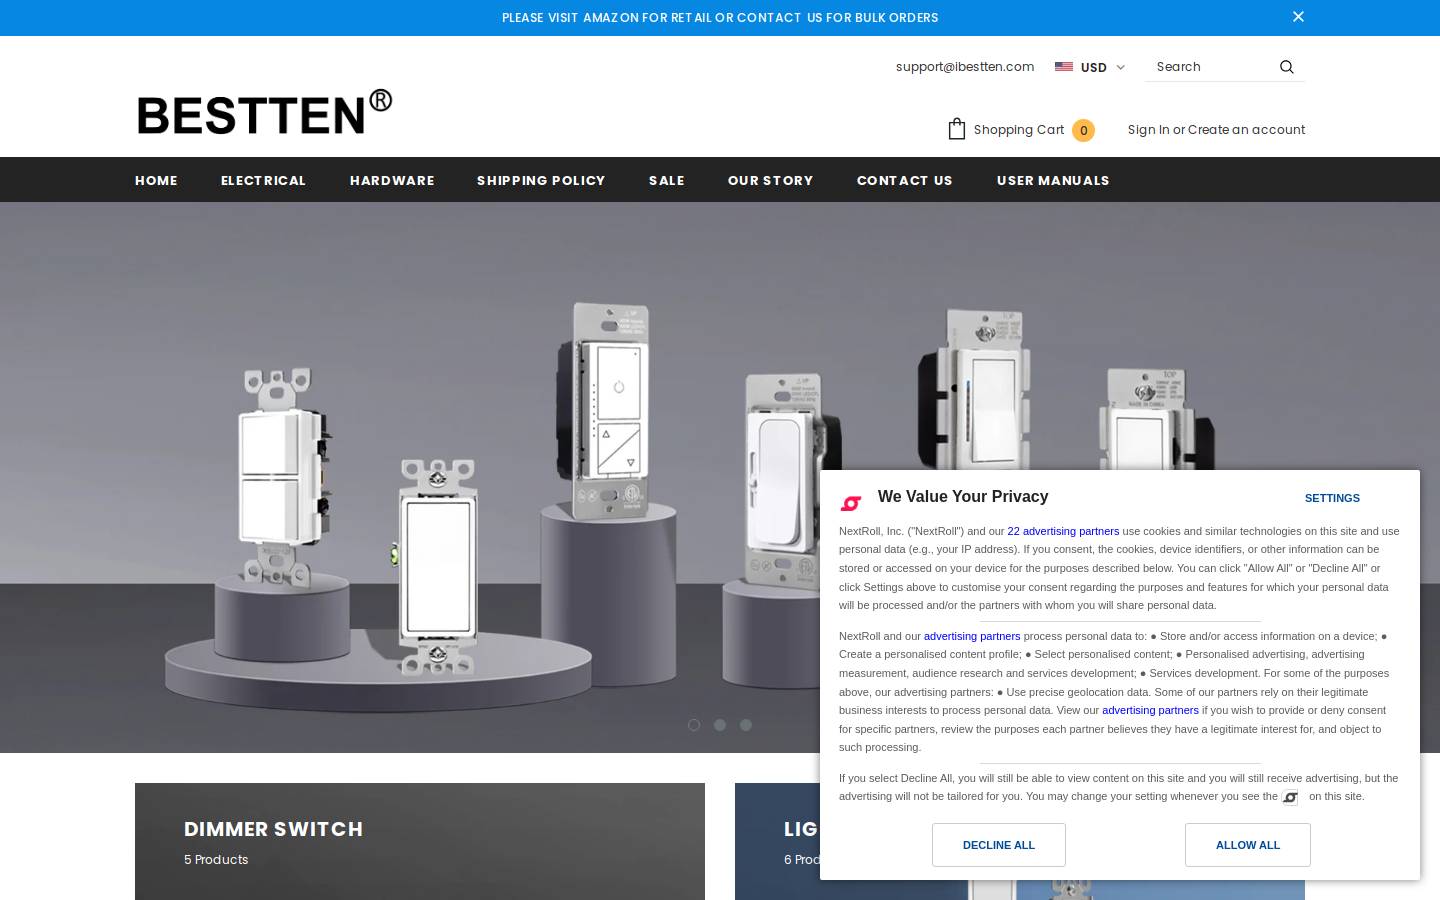Open the ELECTRICAL menu
This screenshot has height=900, width=1440.
click(263, 180)
